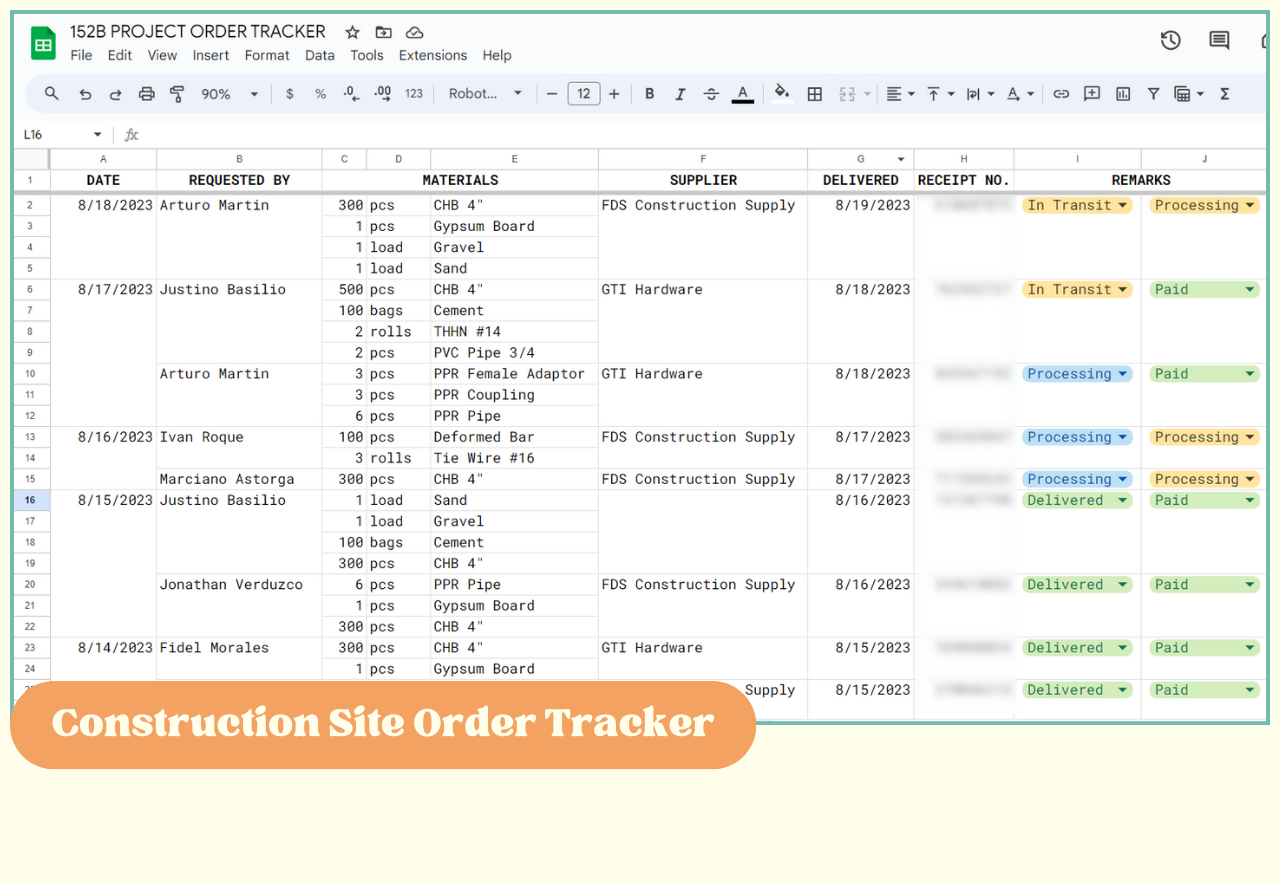
Task: Open the Roboto font dropdown
Action: click(x=485, y=94)
